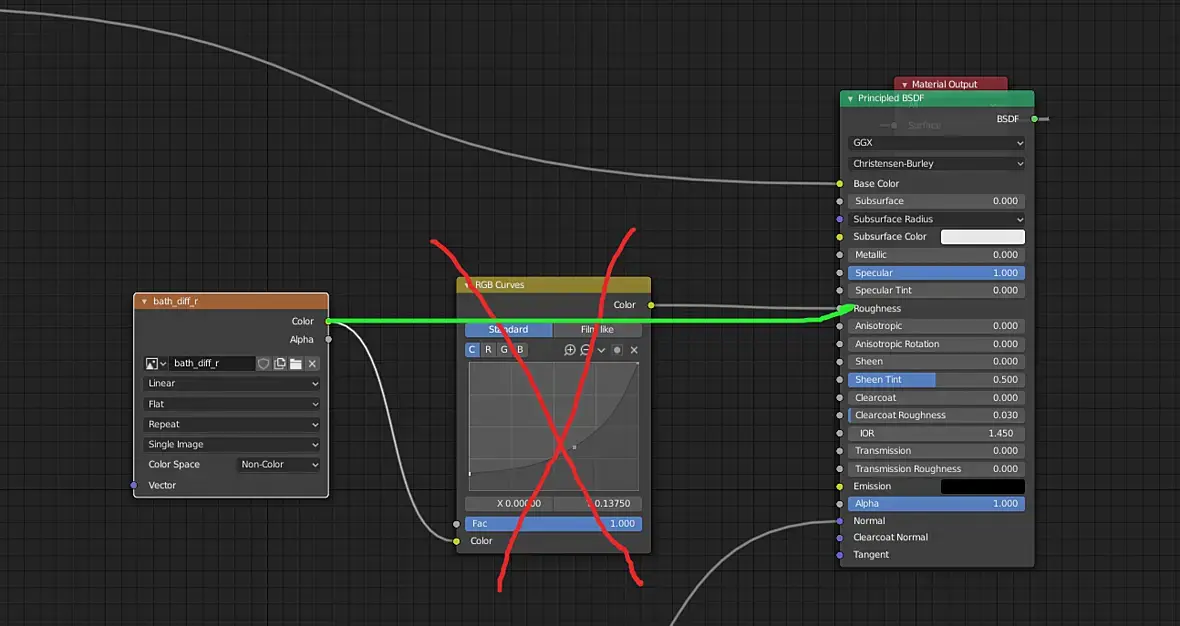1180x626 pixels.
Task: Select the control point on the RGB curve
Action: tap(574, 448)
